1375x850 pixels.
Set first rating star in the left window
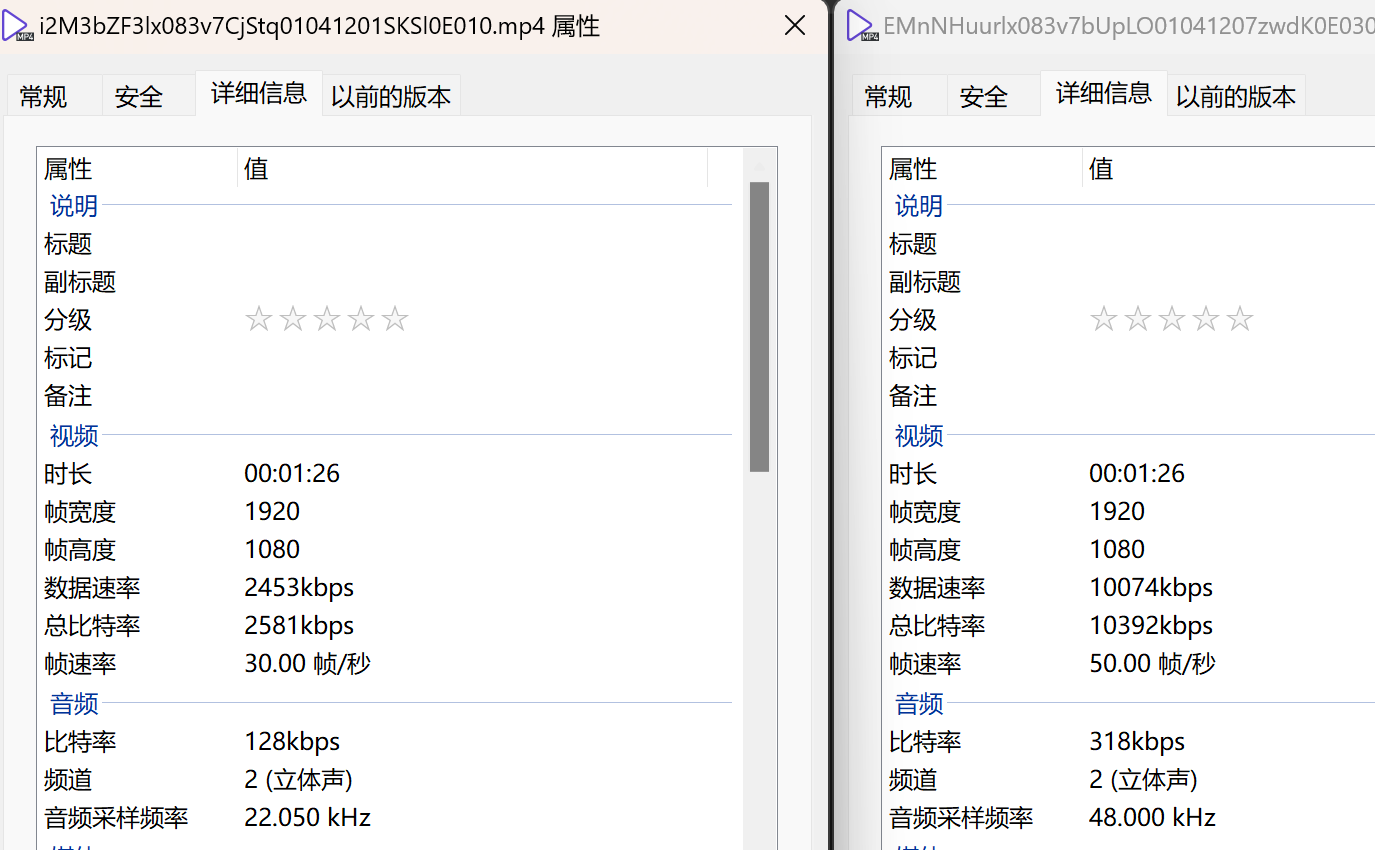[x=259, y=320]
